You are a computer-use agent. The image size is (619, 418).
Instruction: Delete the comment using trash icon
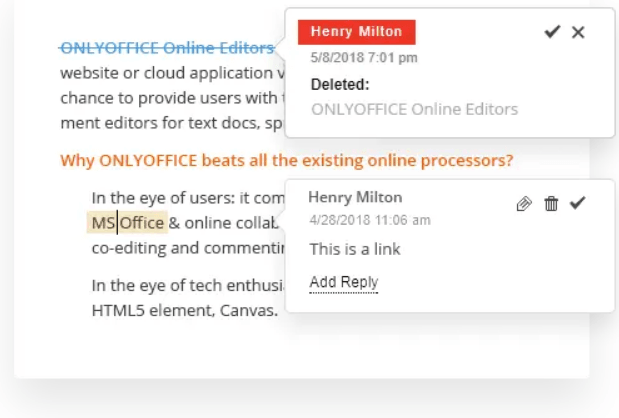tap(551, 204)
